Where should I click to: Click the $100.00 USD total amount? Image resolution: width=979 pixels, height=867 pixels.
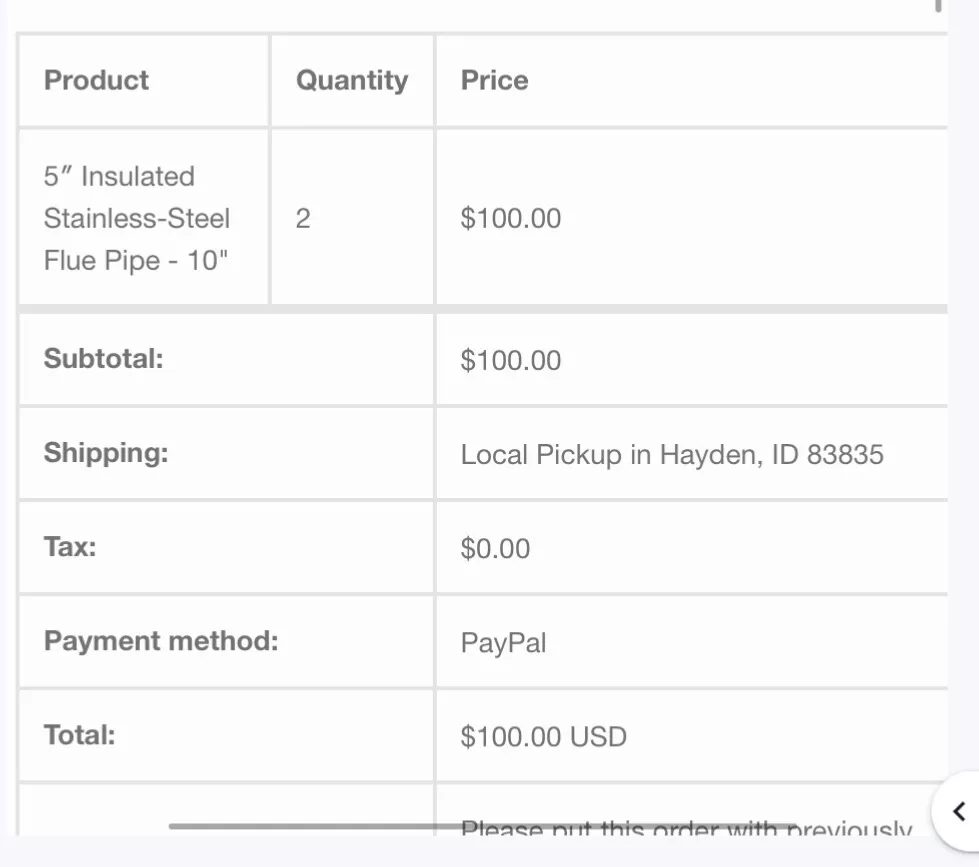point(543,737)
